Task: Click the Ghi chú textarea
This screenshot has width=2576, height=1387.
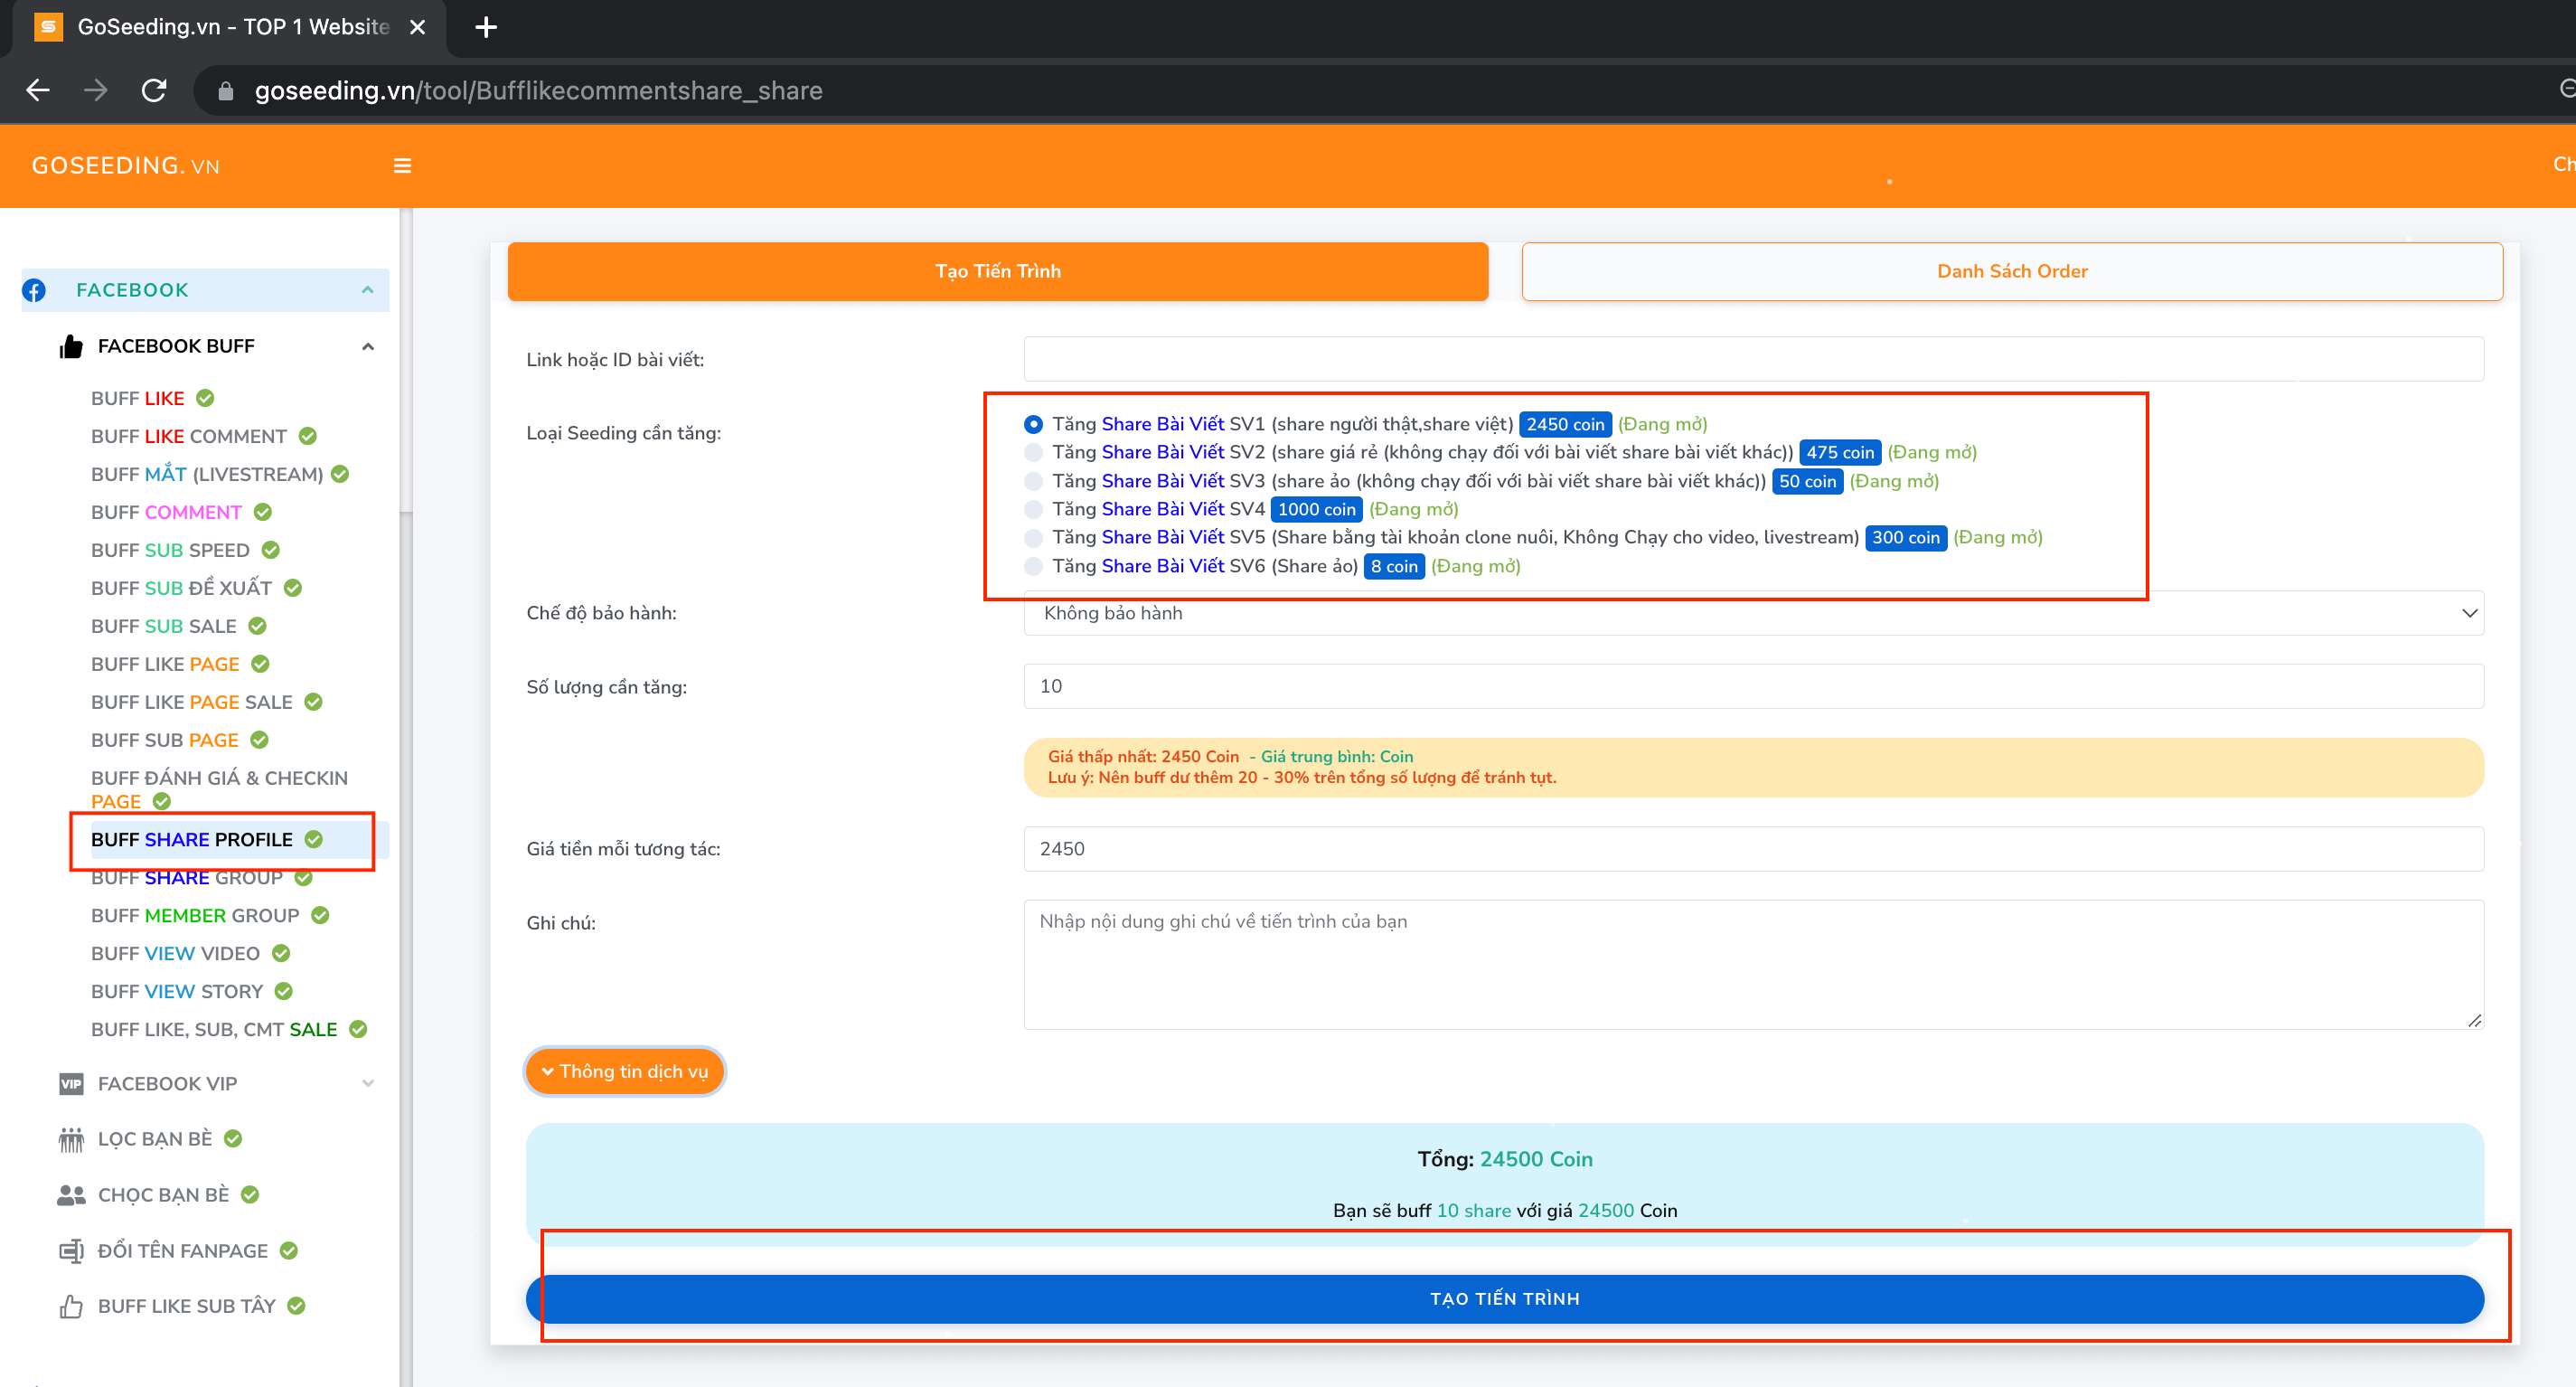Action: point(1753,965)
